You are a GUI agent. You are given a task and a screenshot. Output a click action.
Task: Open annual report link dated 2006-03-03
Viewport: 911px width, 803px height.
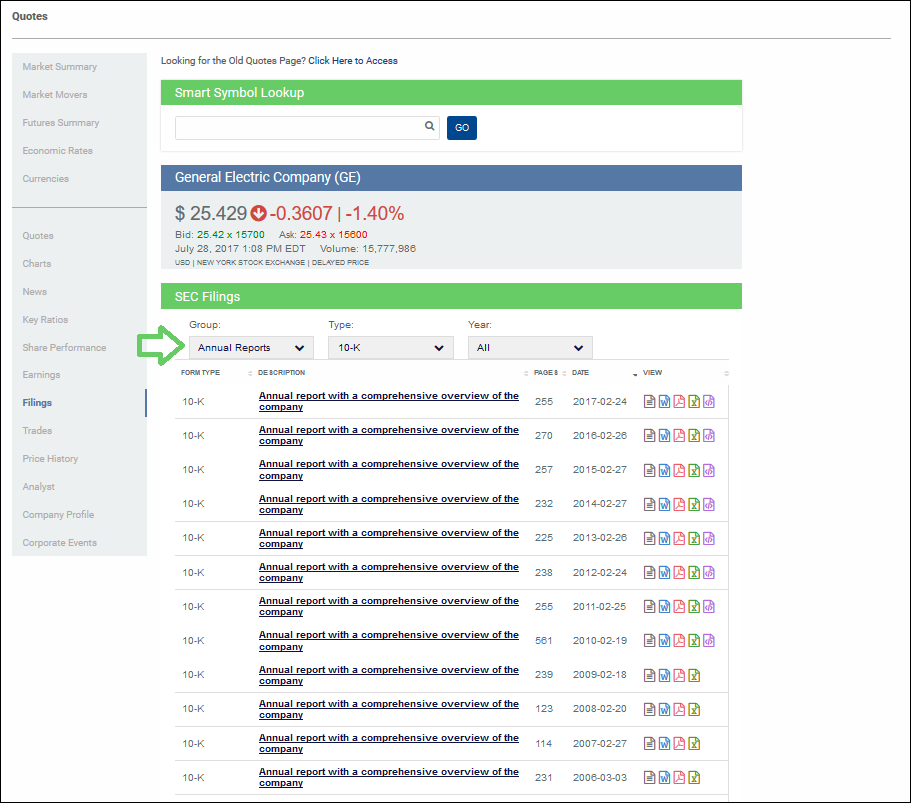(x=389, y=777)
